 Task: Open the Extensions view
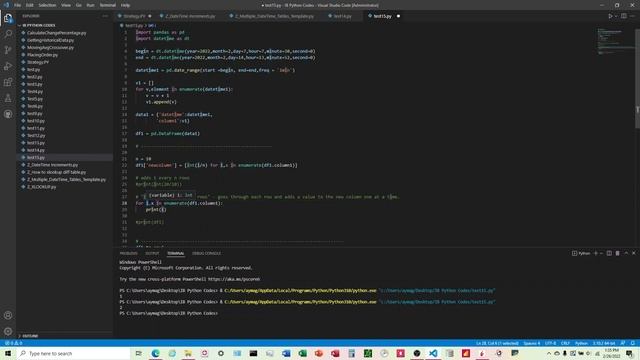click(8, 82)
